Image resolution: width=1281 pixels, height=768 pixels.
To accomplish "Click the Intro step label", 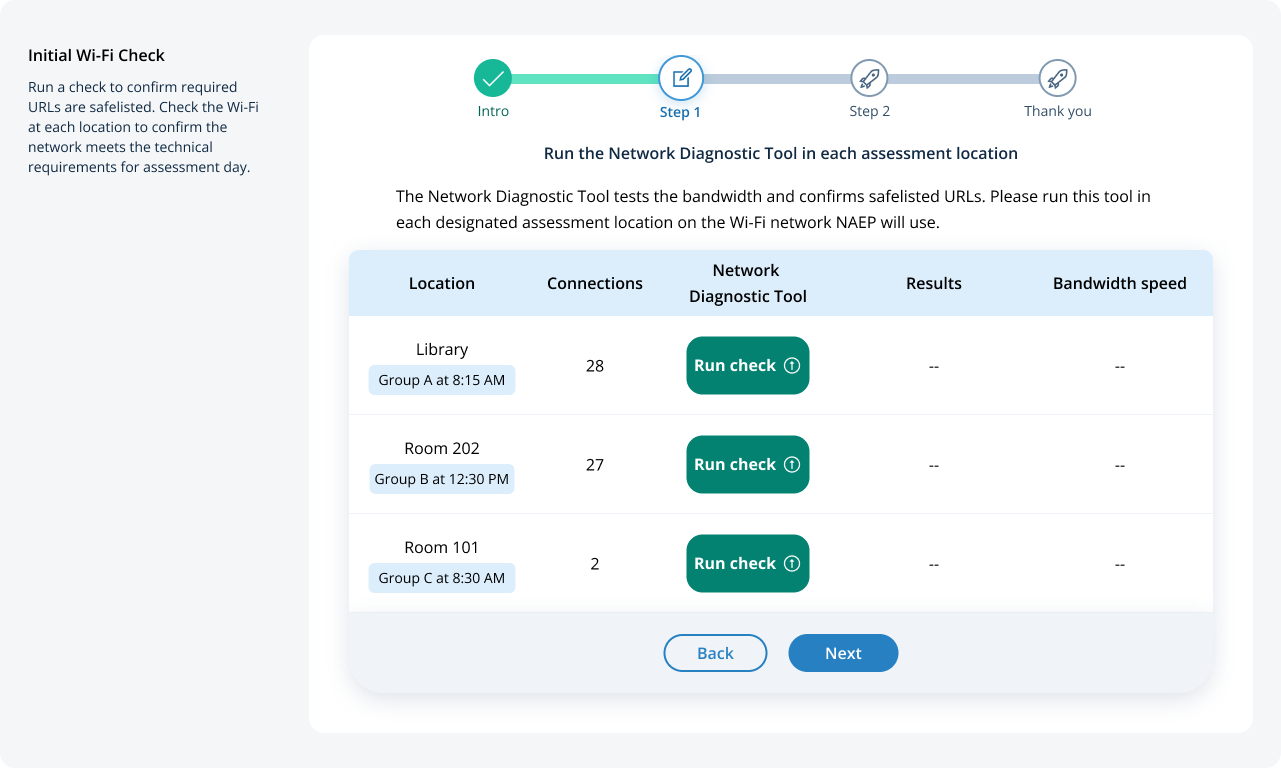I will coord(493,111).
